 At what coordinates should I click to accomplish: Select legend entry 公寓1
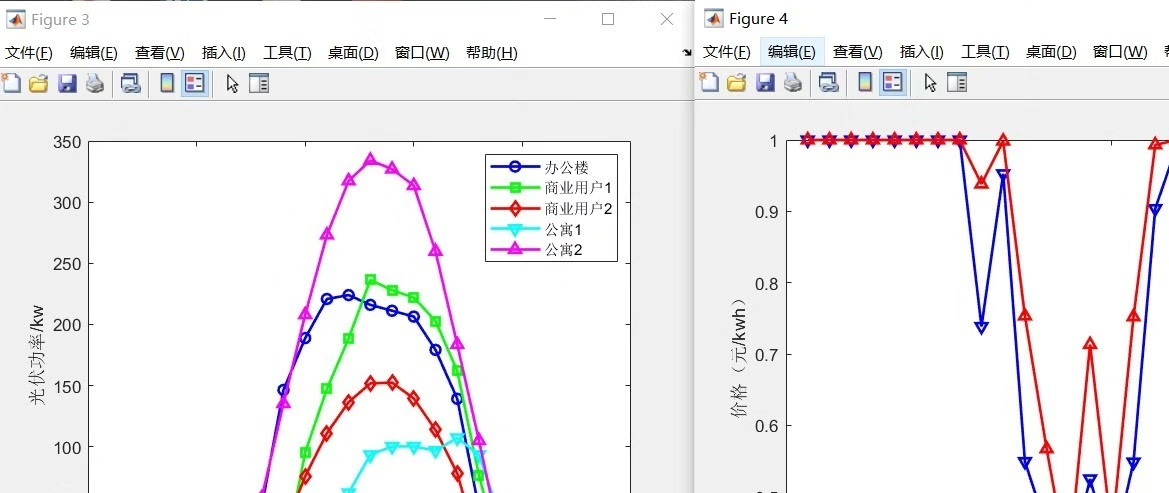coord(564,230)
